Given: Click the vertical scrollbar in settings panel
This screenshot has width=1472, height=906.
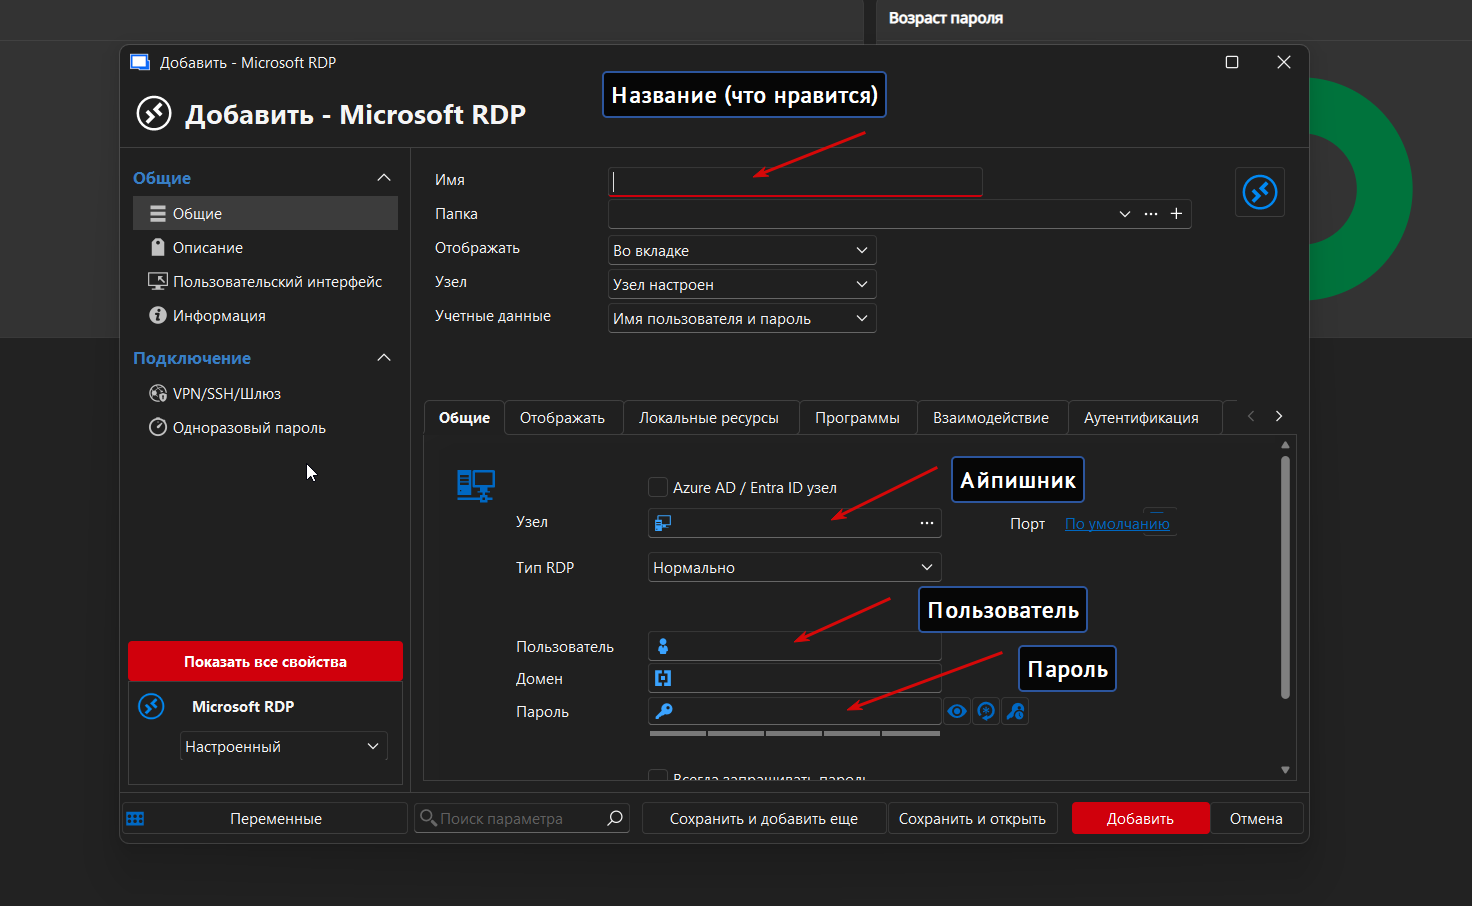Looking at the screenshot, I should point(1285,576).
